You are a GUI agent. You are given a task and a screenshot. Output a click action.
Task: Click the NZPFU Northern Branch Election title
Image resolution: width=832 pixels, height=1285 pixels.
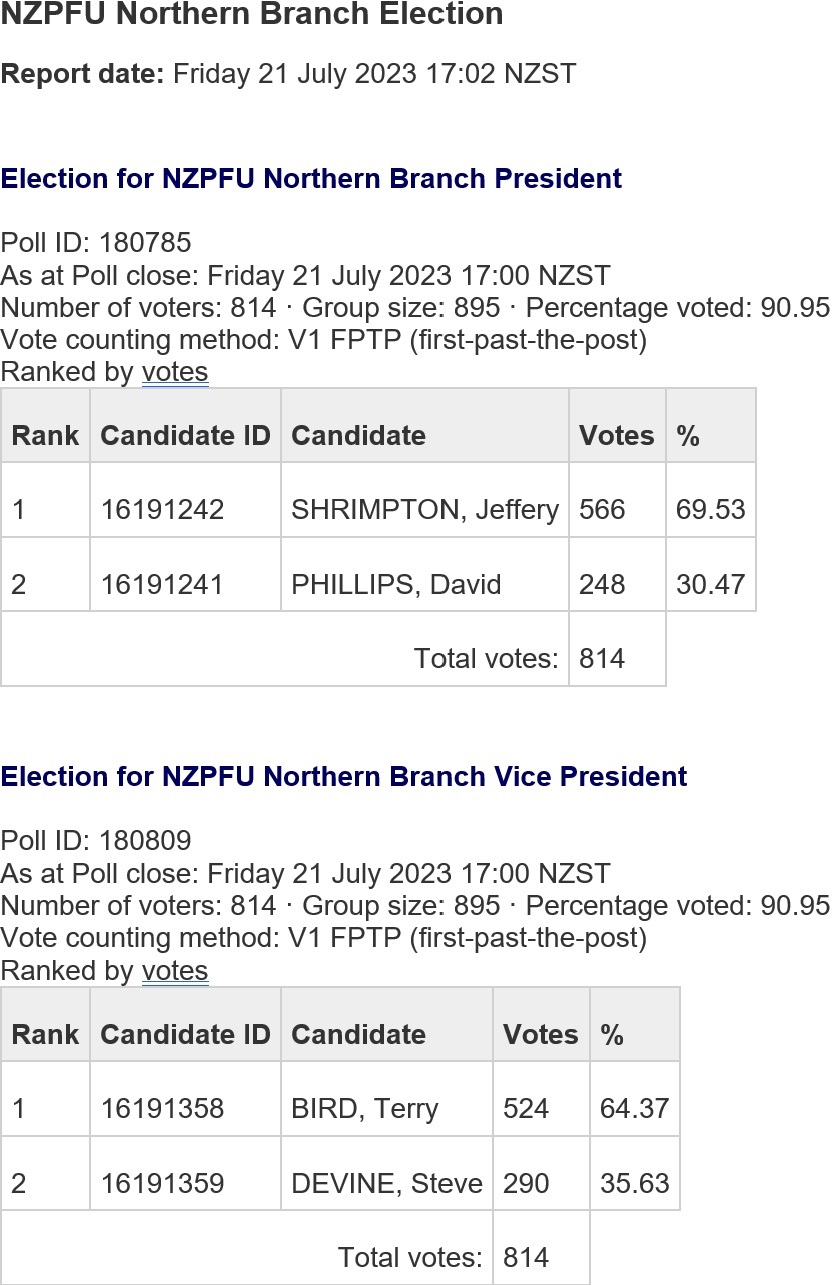click(252, 15)
